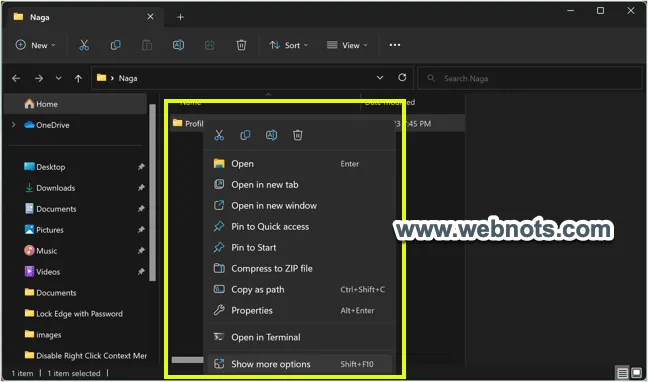Select Open in new tab
The image size is (648, 382).
coord(299,185)
